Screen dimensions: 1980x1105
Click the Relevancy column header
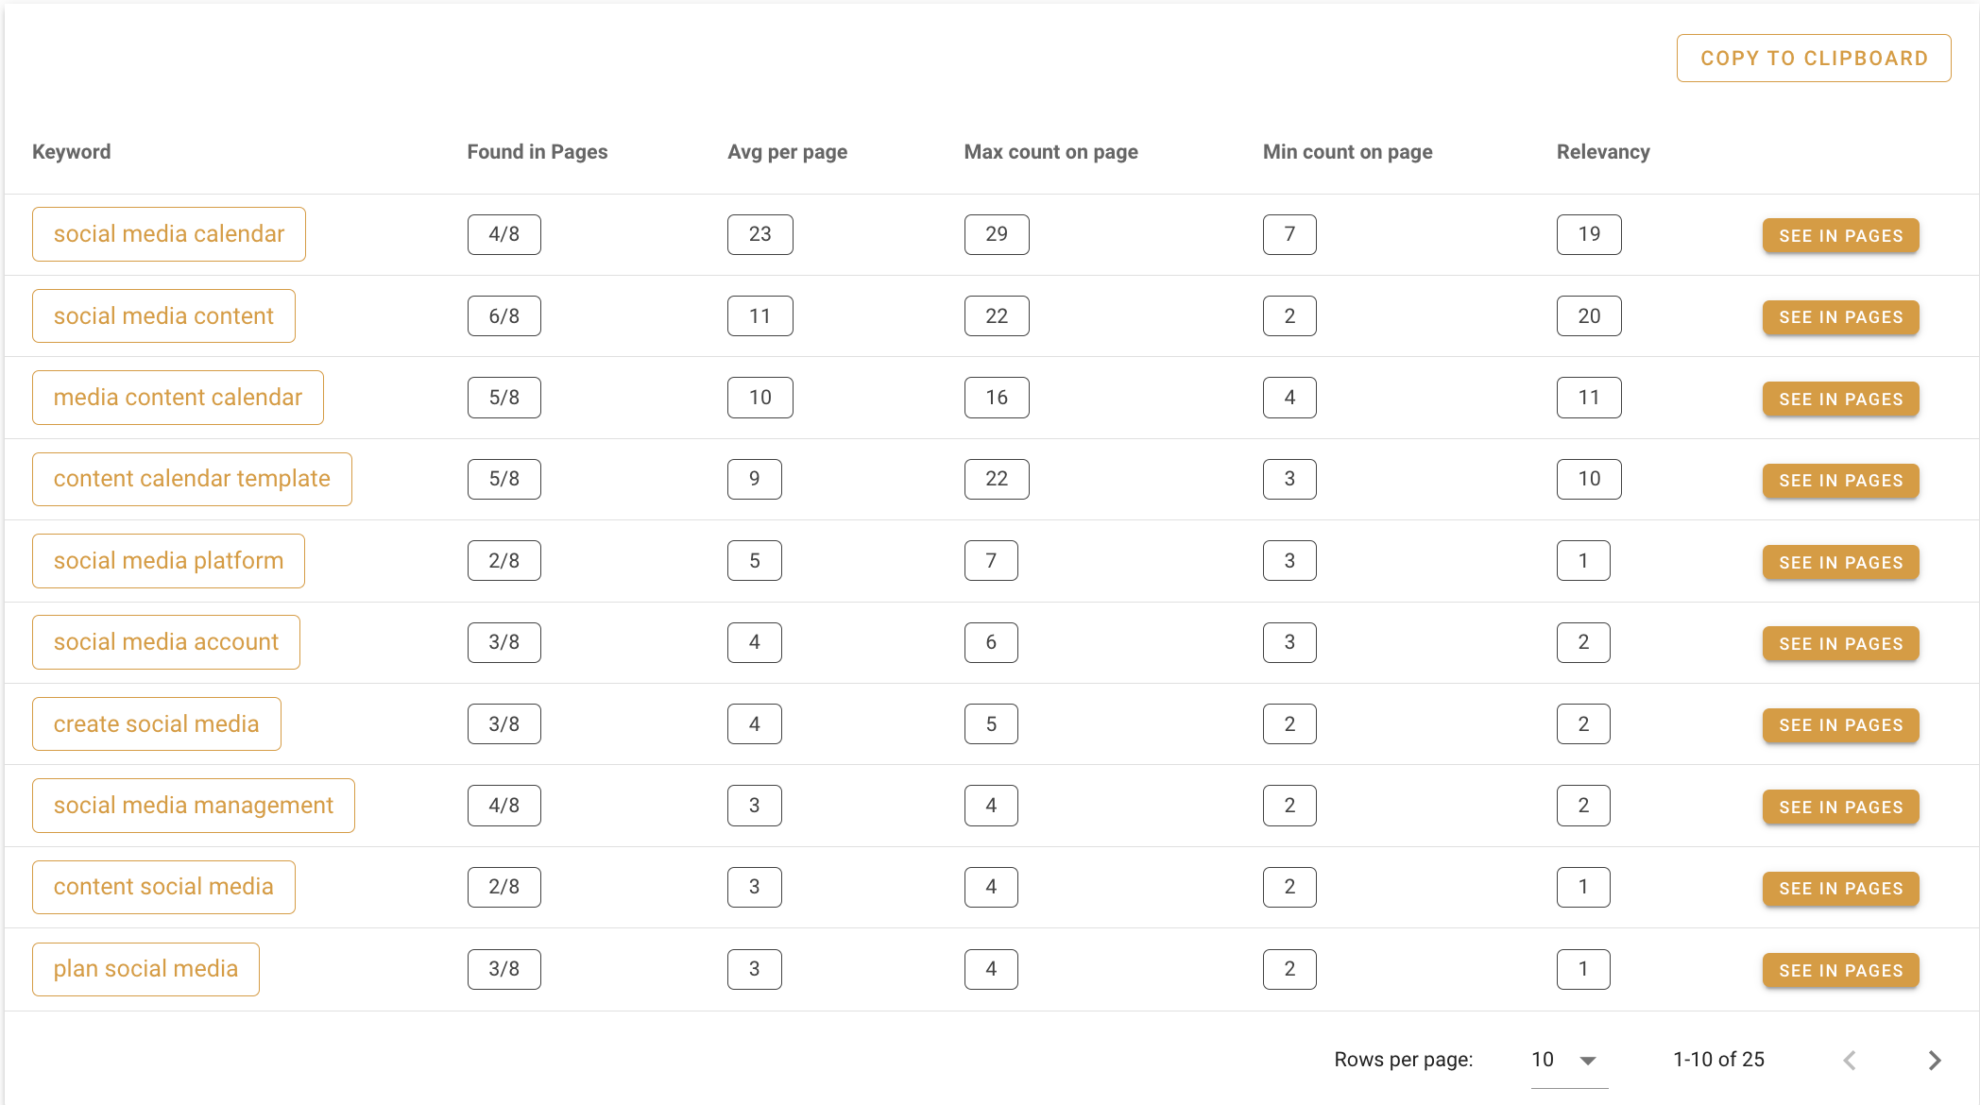point(1603,151)
